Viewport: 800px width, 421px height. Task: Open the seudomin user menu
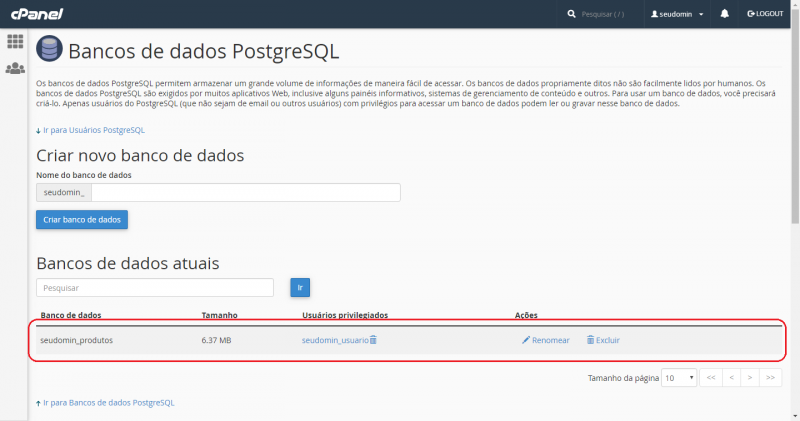[677, 14]
